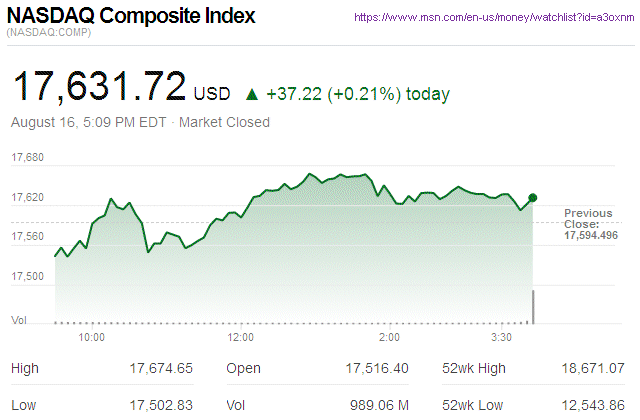Click the Vol label on chart axis

[x=18, y=319]
